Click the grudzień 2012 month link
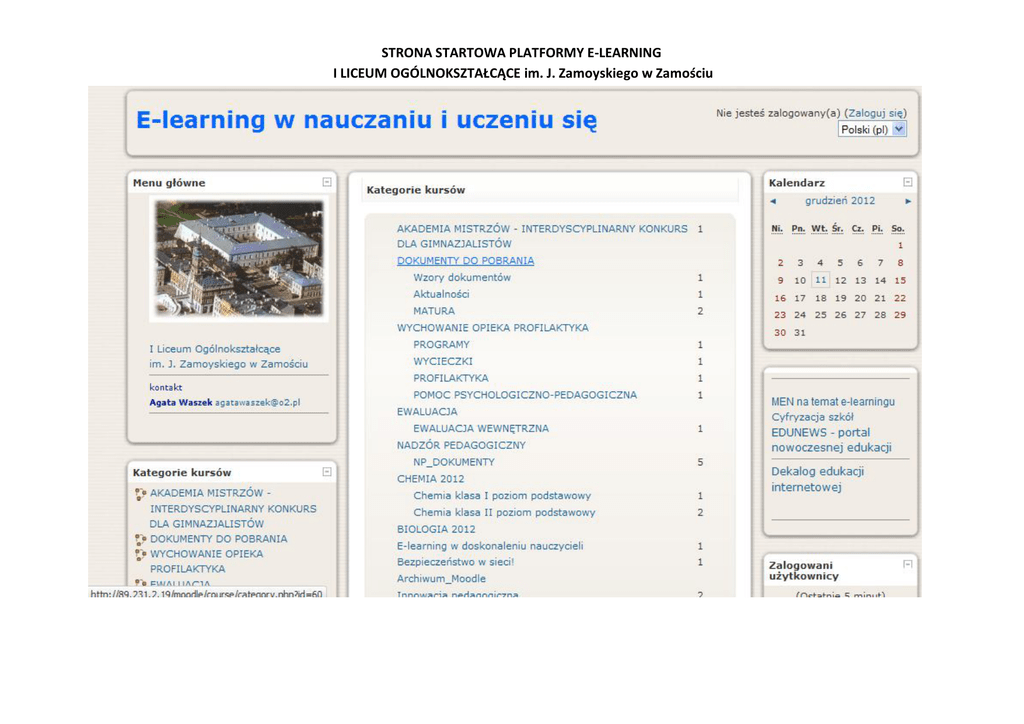This screenshot has height=724, width=1024. pos(840,201)
